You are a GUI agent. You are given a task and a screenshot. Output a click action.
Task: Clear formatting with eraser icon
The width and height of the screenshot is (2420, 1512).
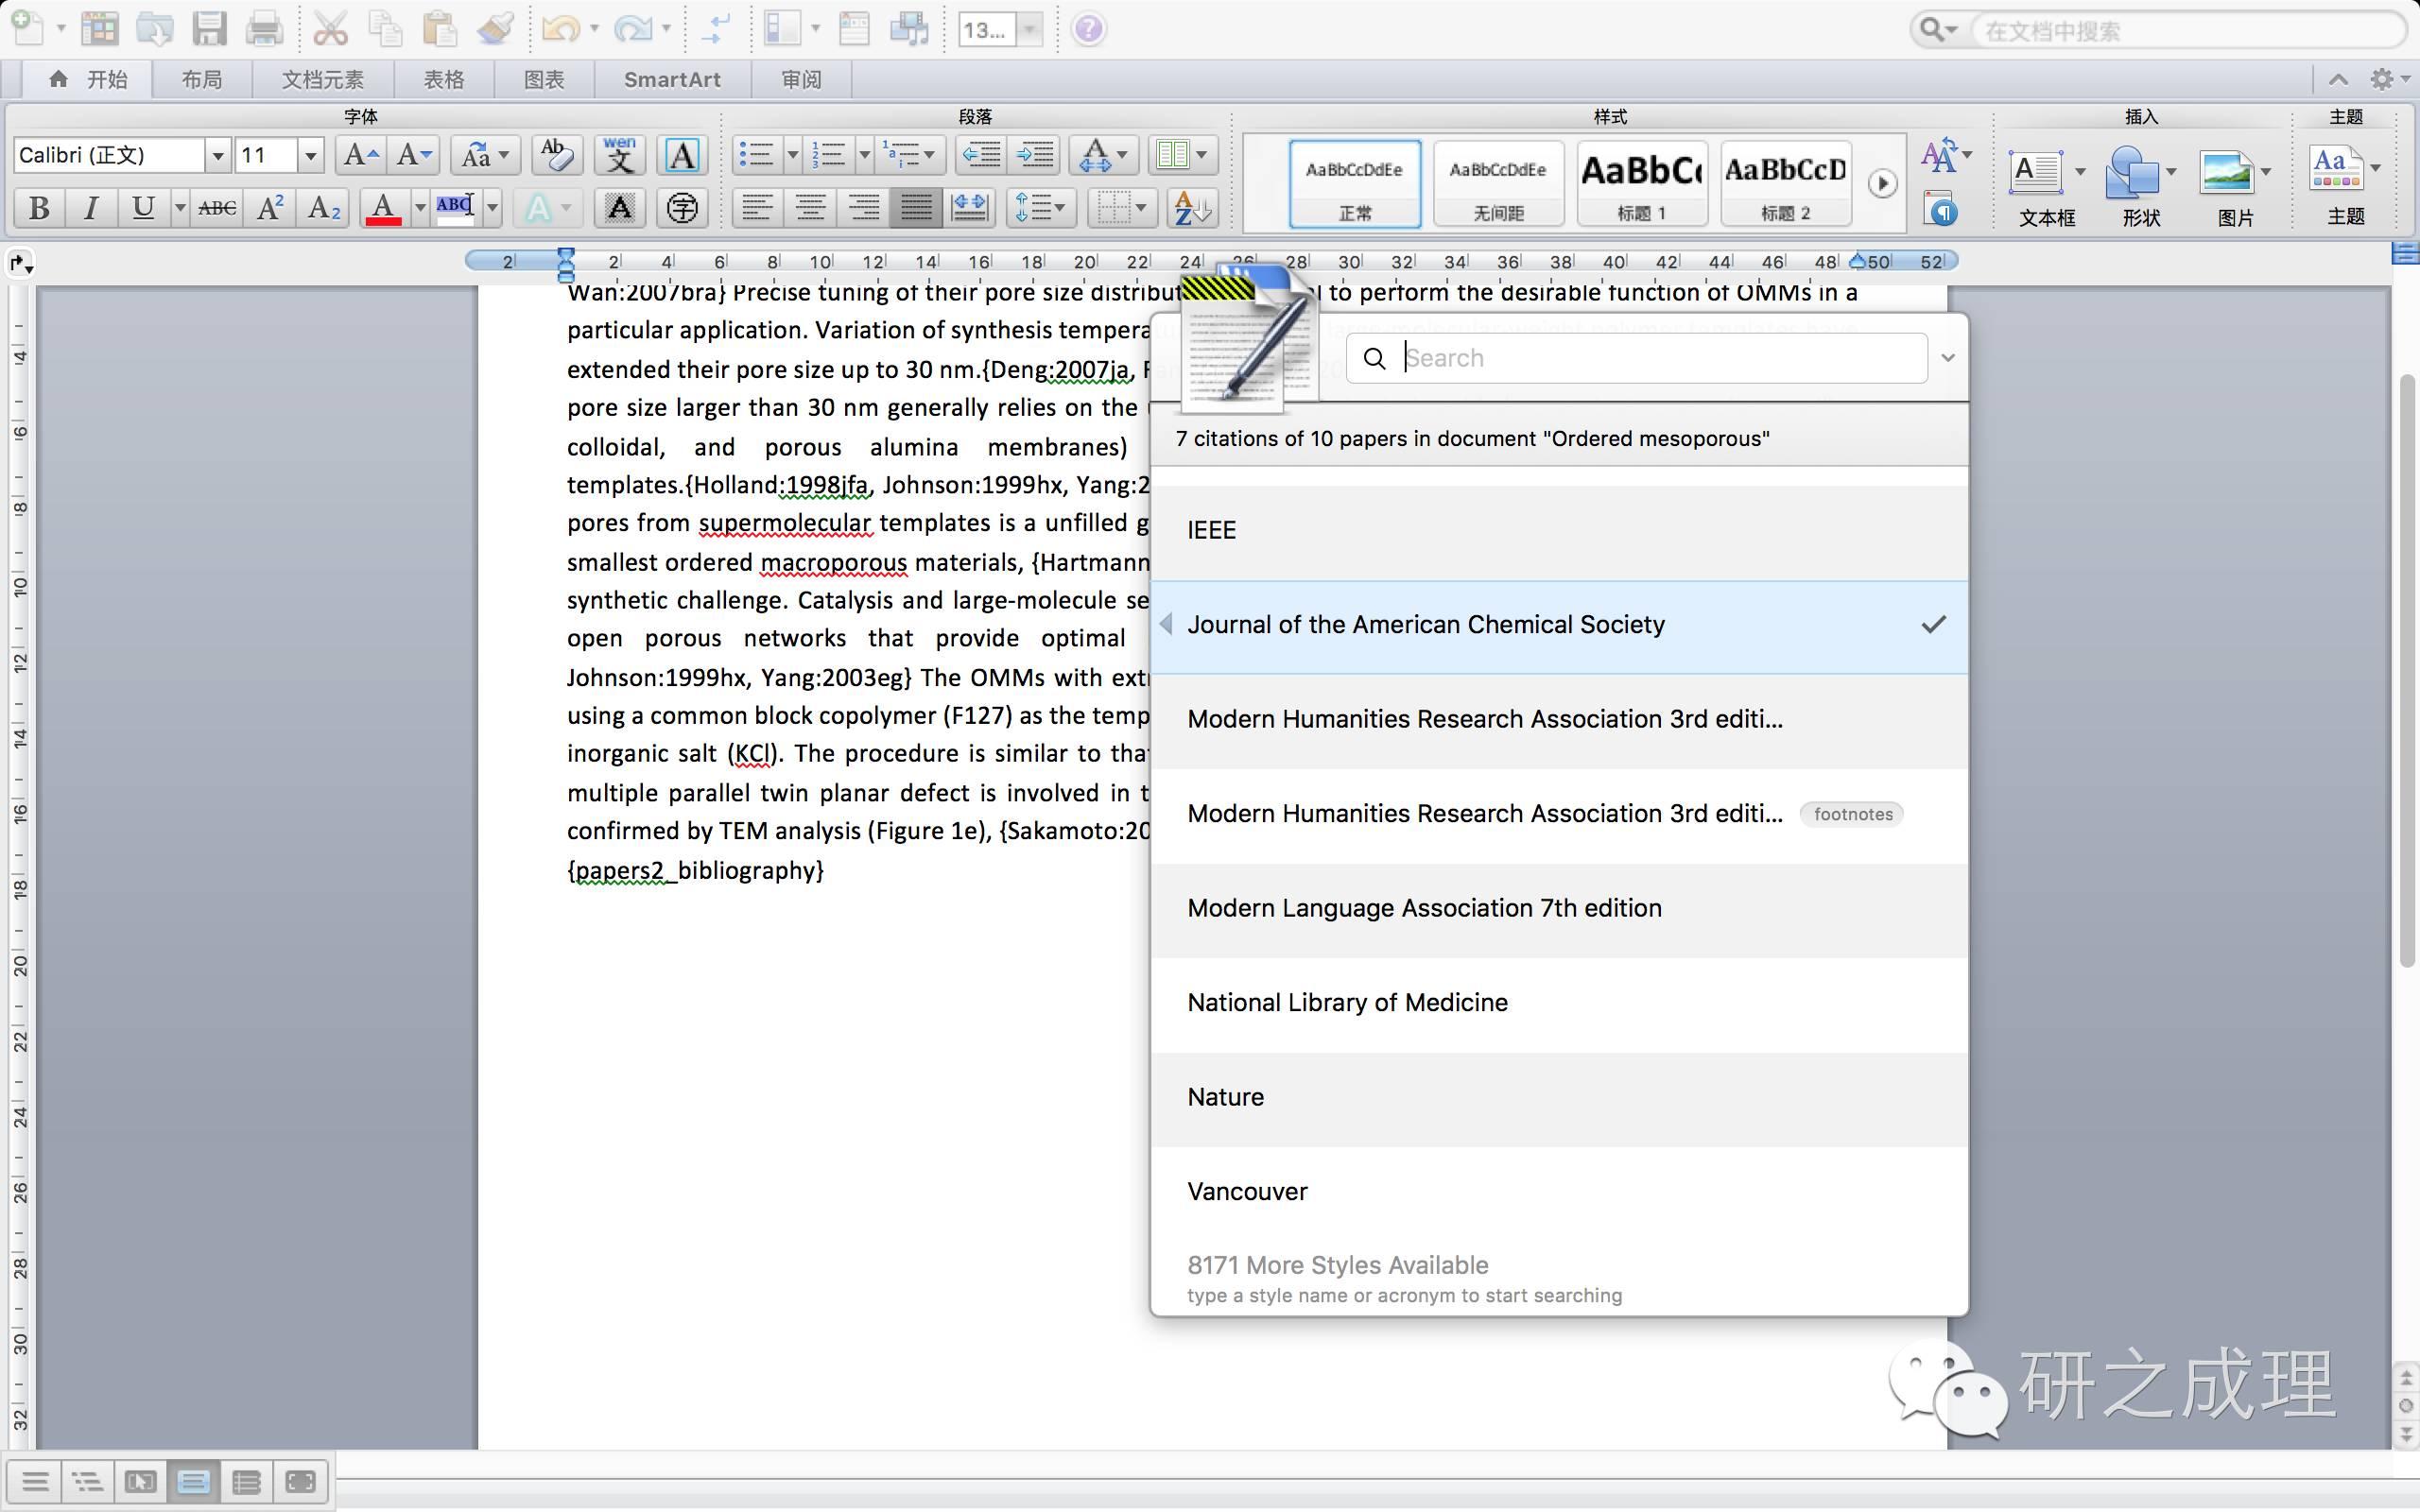556,155
